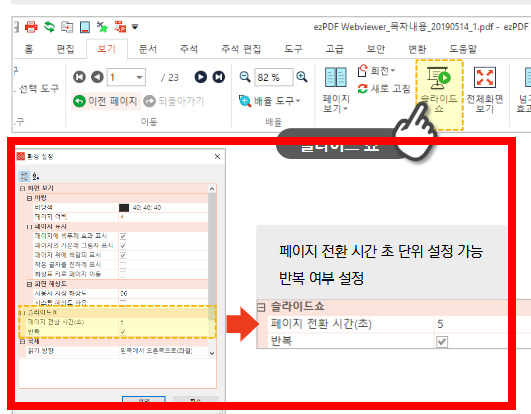
Task: Toggle the checkbox under 화면 해상도
Action: [123, 302]
